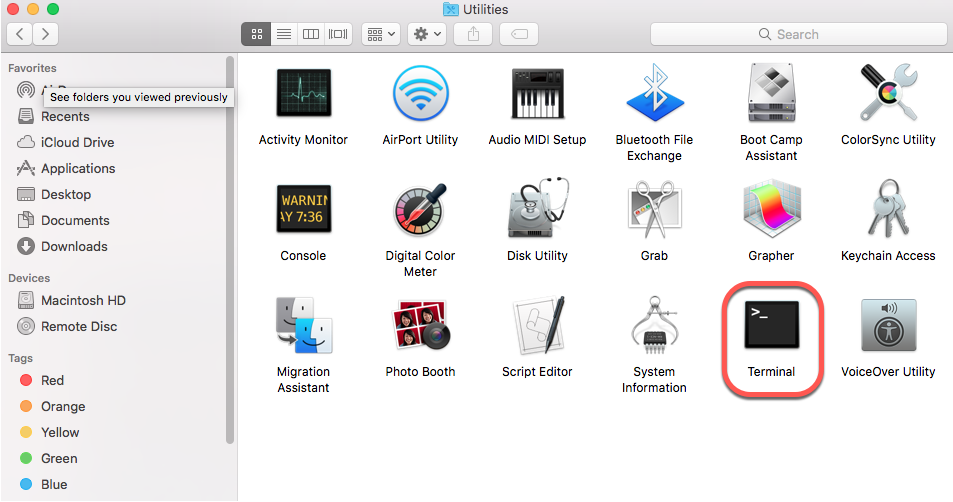Screen dimensions: 953x502
Task: Select the Script Editor icon
Action: (x=537, y=325)
